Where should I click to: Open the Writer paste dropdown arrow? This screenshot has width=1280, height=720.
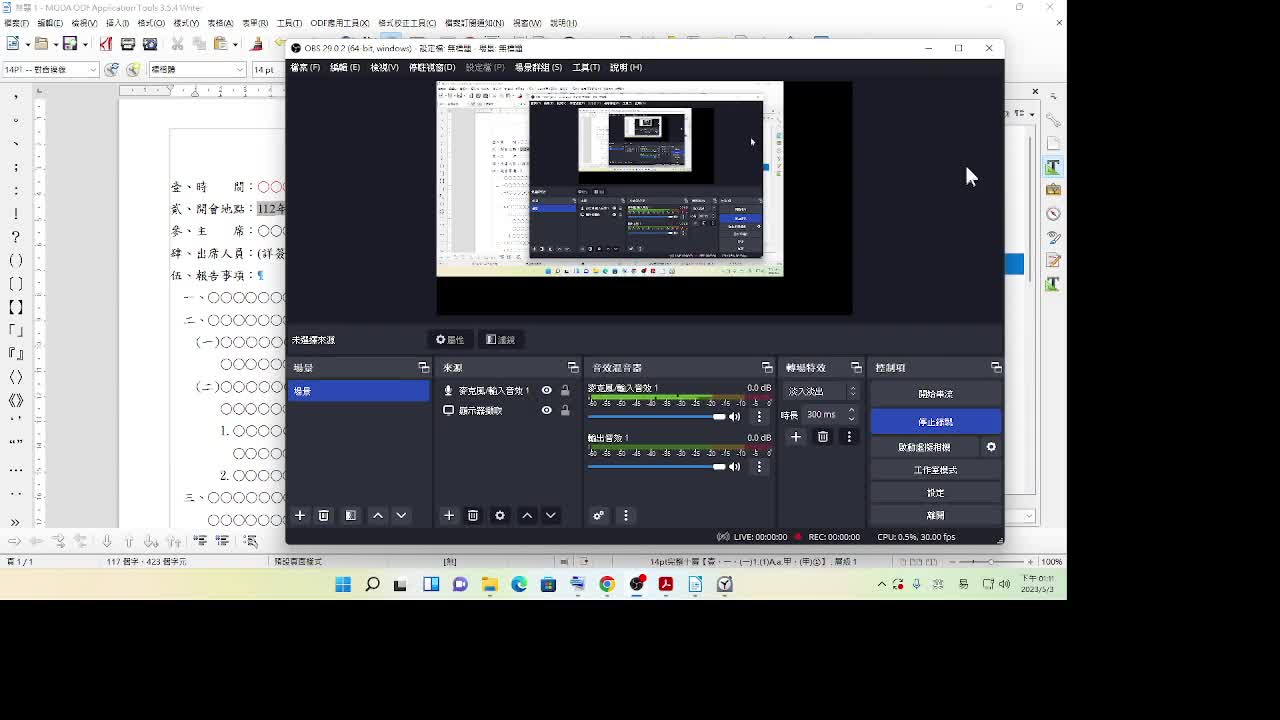point(235,43)
